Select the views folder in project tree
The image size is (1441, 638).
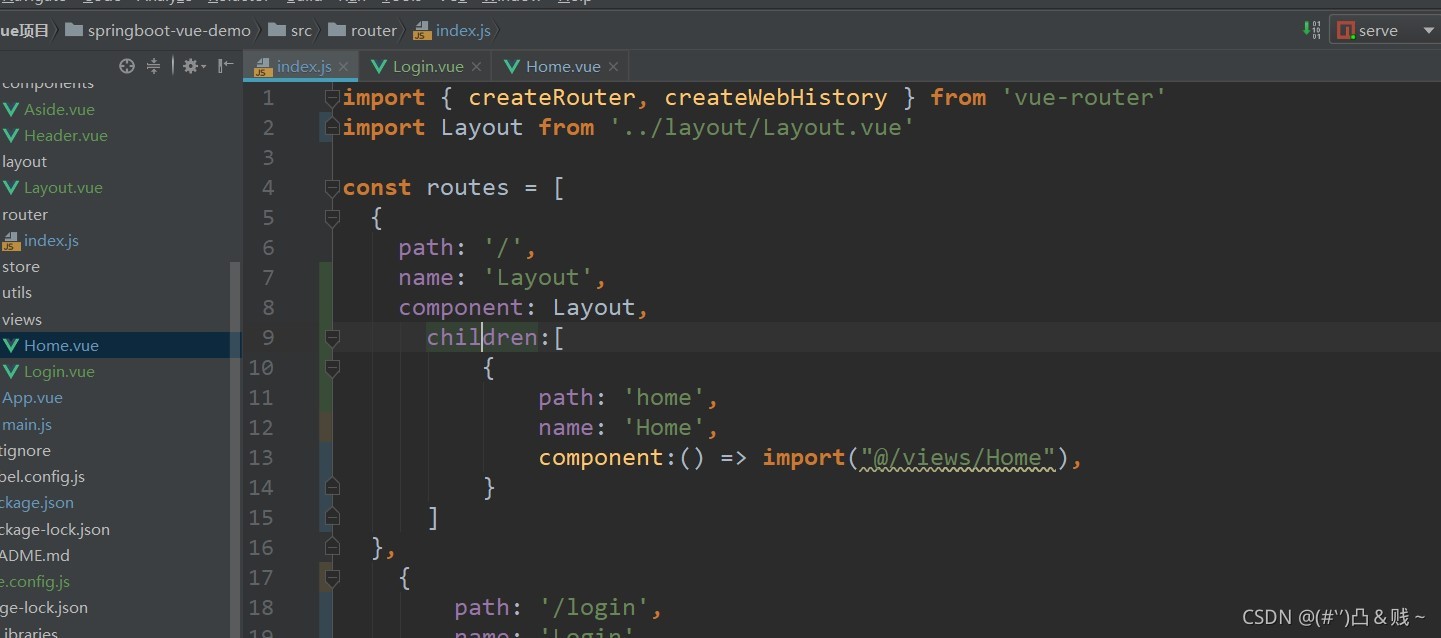[x=22, y=319]
